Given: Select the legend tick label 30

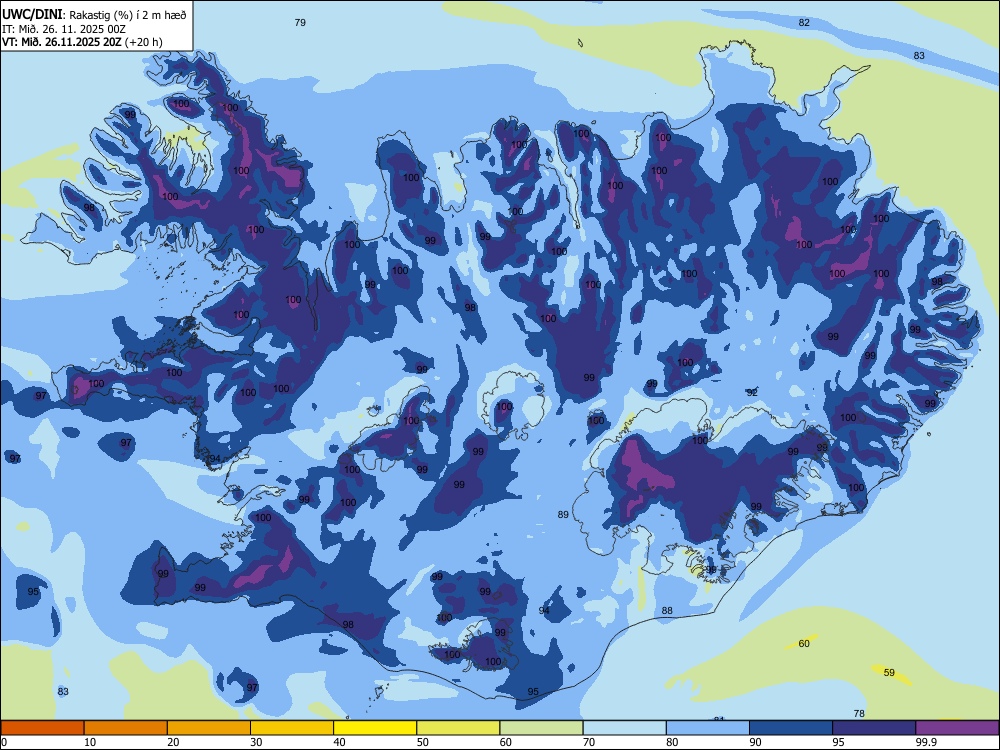Looking at the screenshot, I should click(256, 742).
